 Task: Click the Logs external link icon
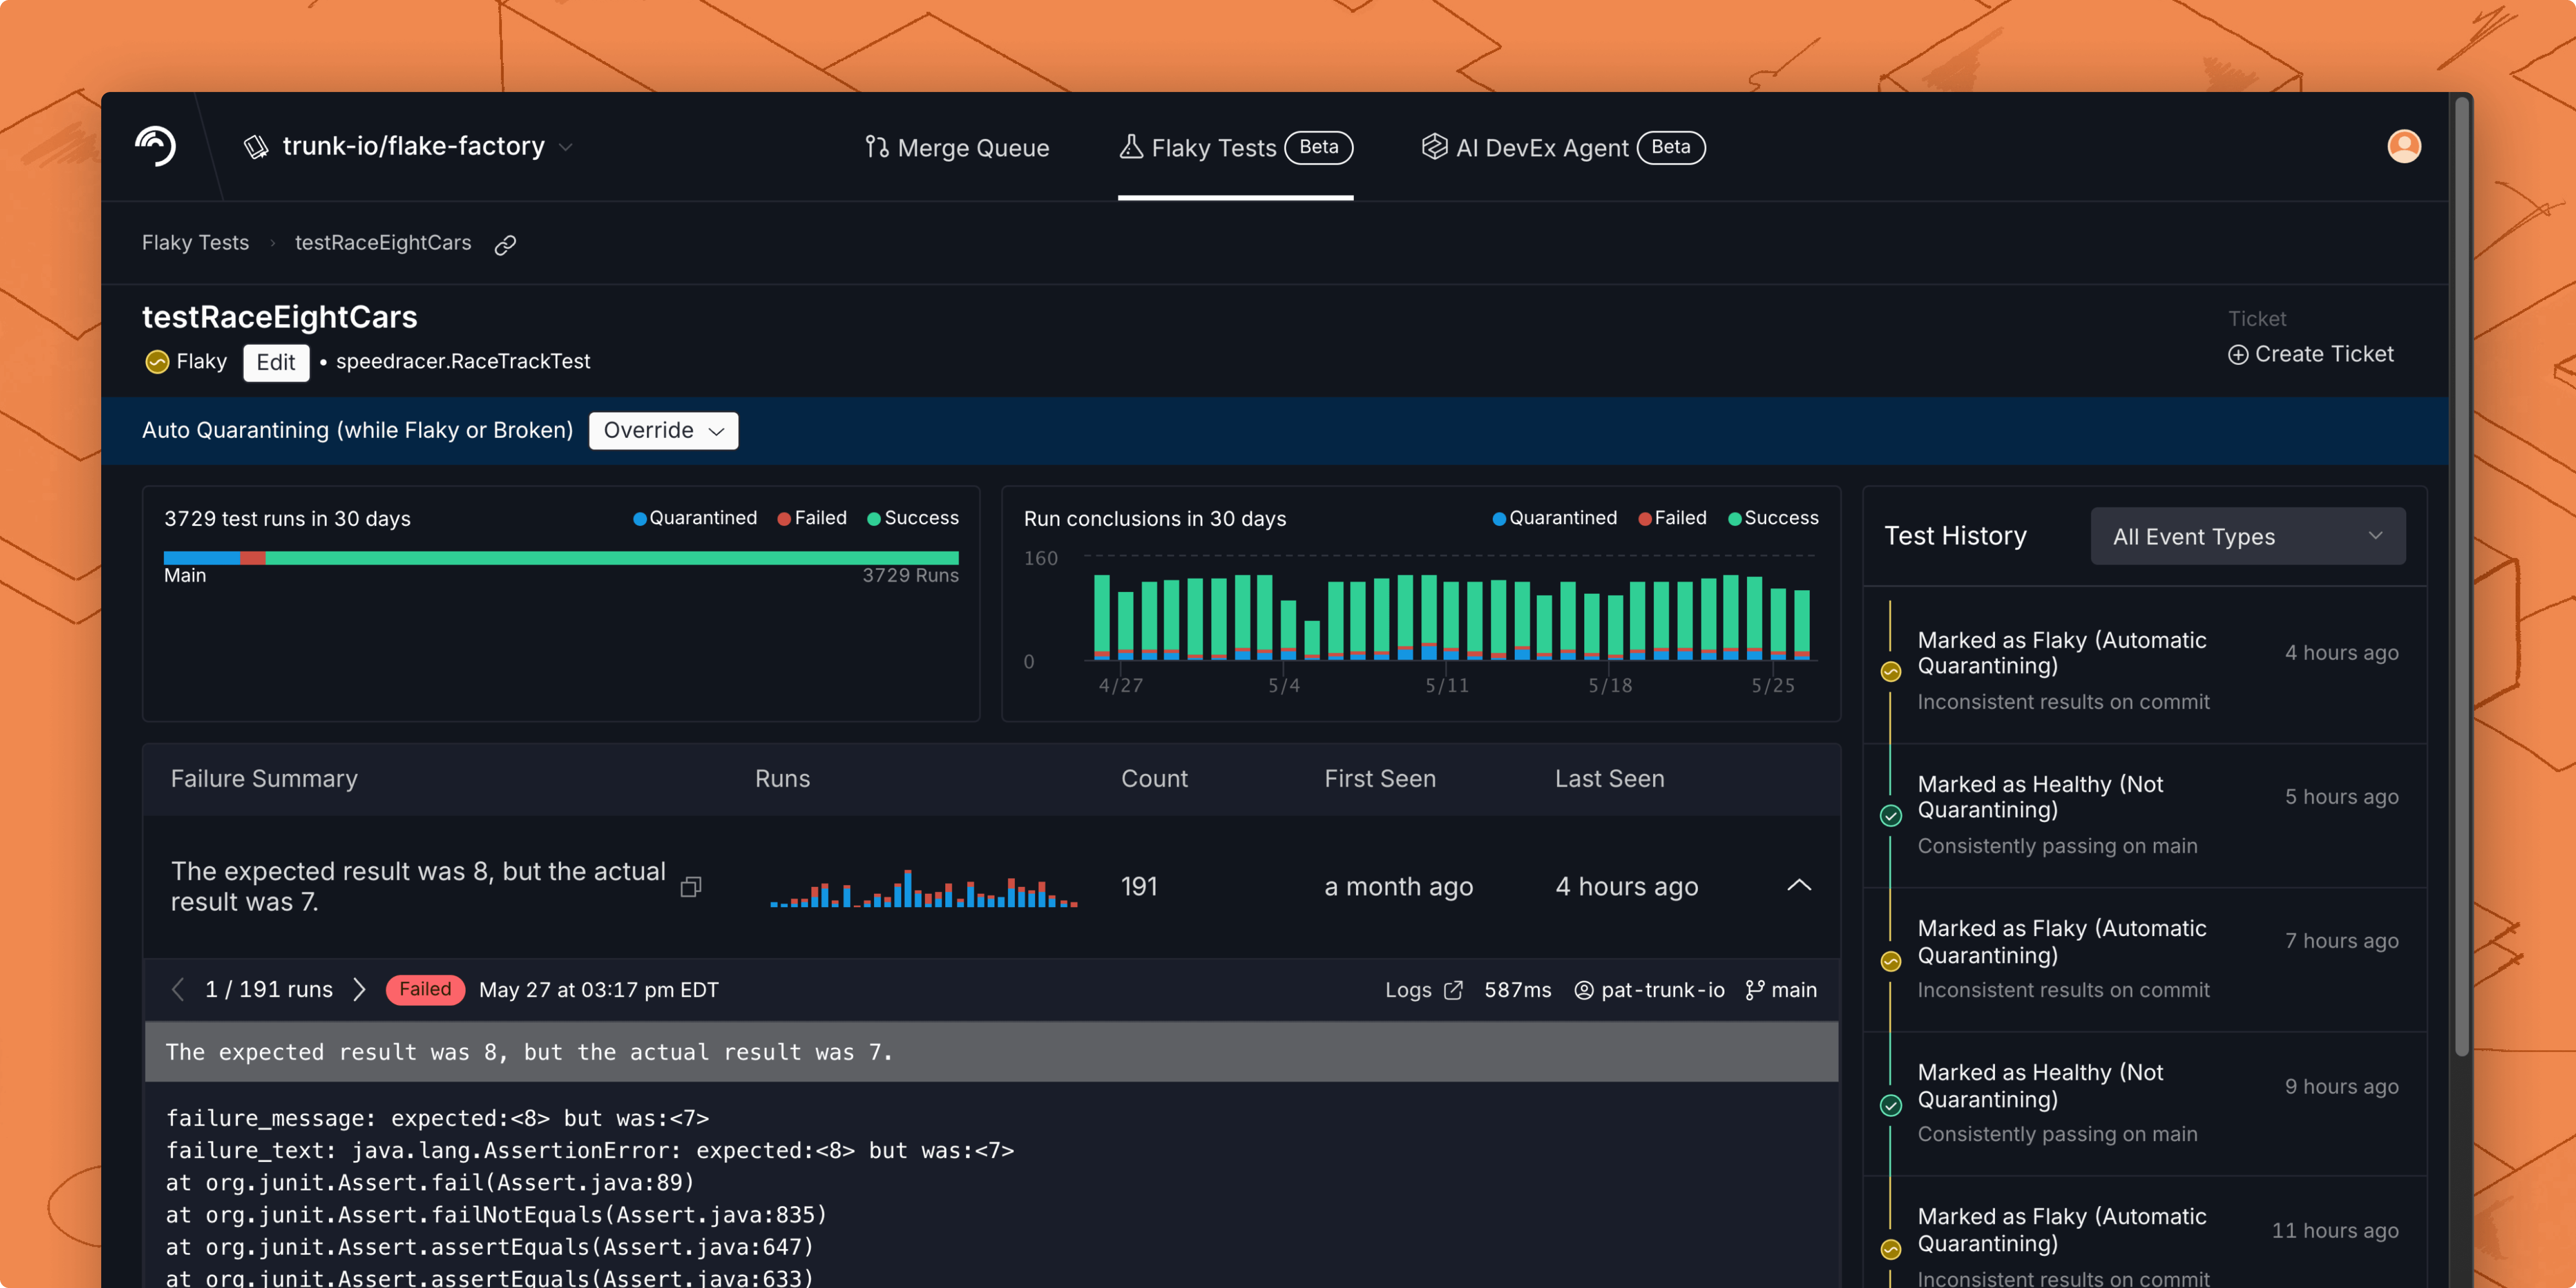pos(1453,990)
